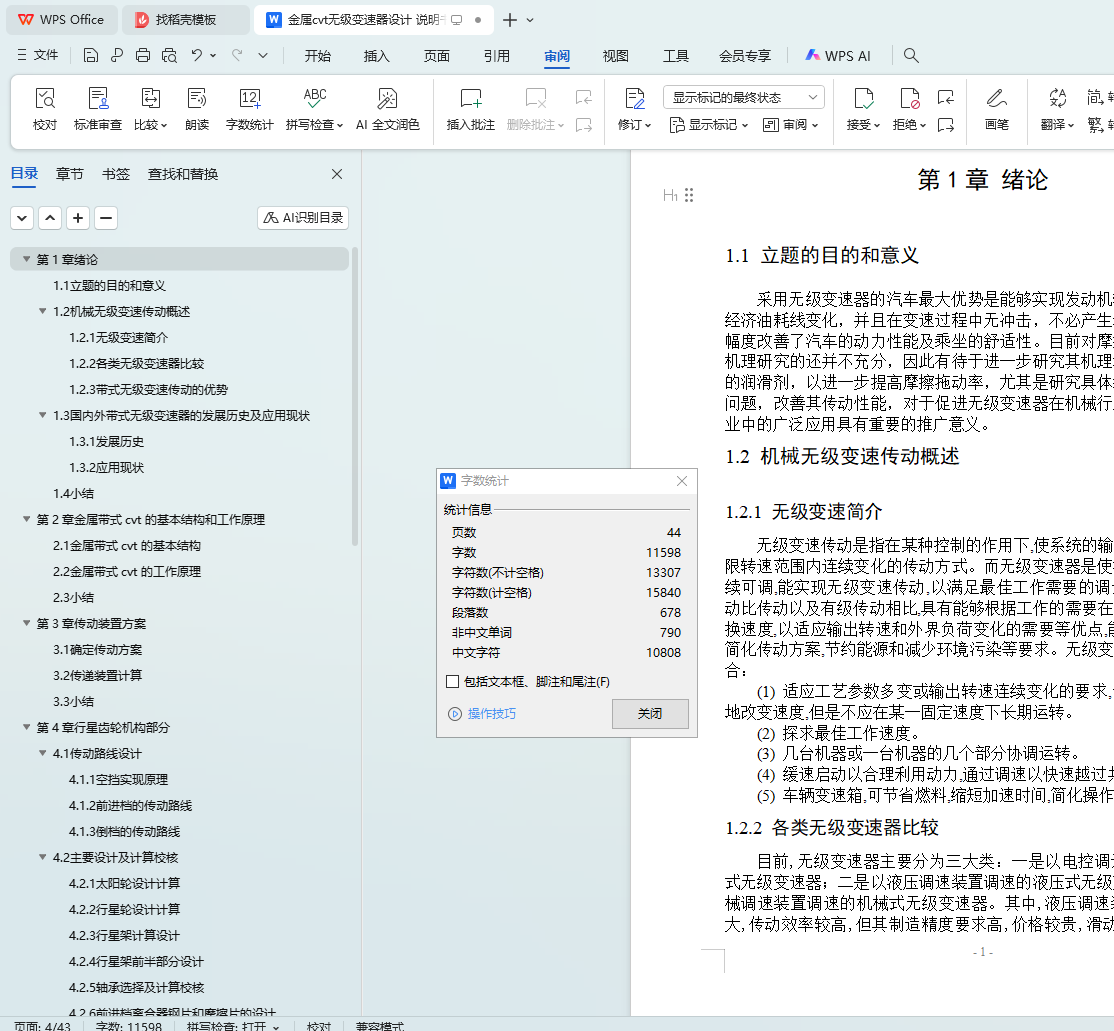1114x1031 pixels.
Task: Click the previous change arrow icon
Action: [946, 97]
